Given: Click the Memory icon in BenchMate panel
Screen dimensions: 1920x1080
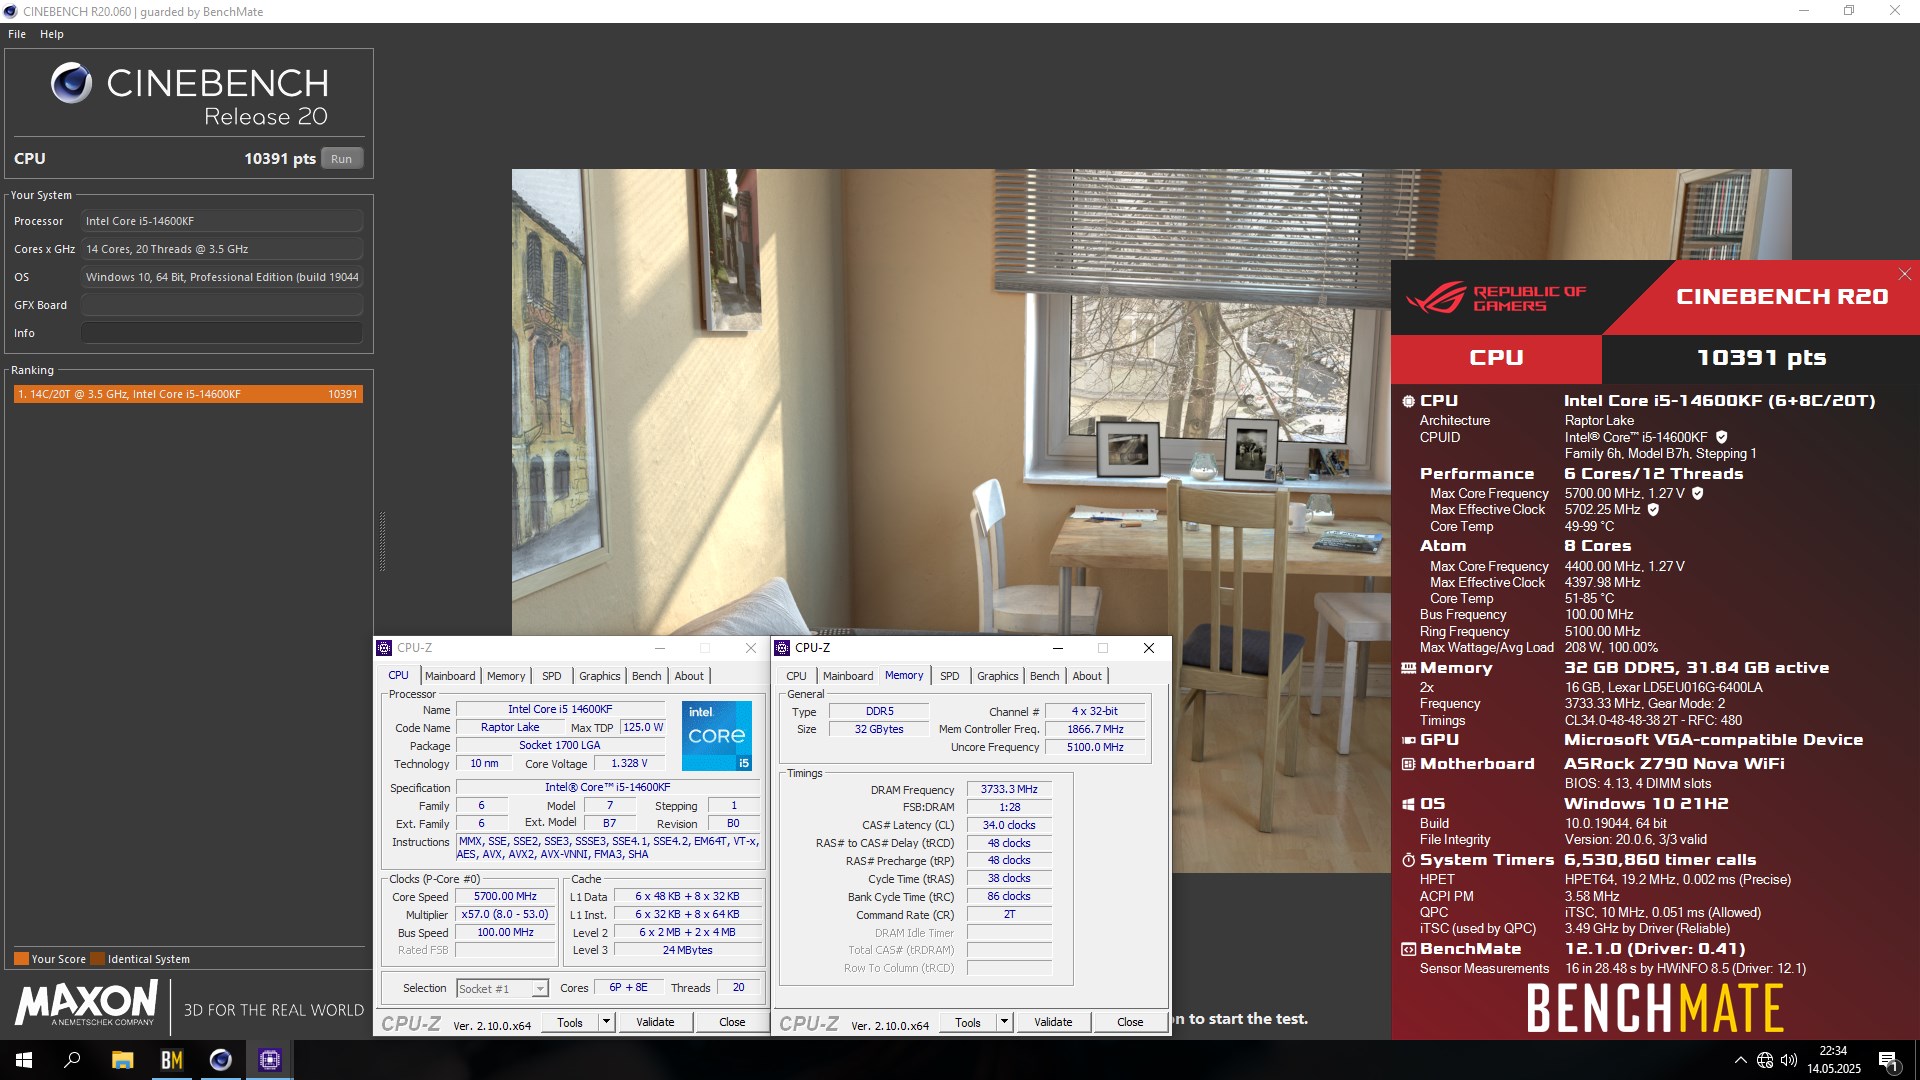Looking at the screenshot, I should coord(1408,668).
